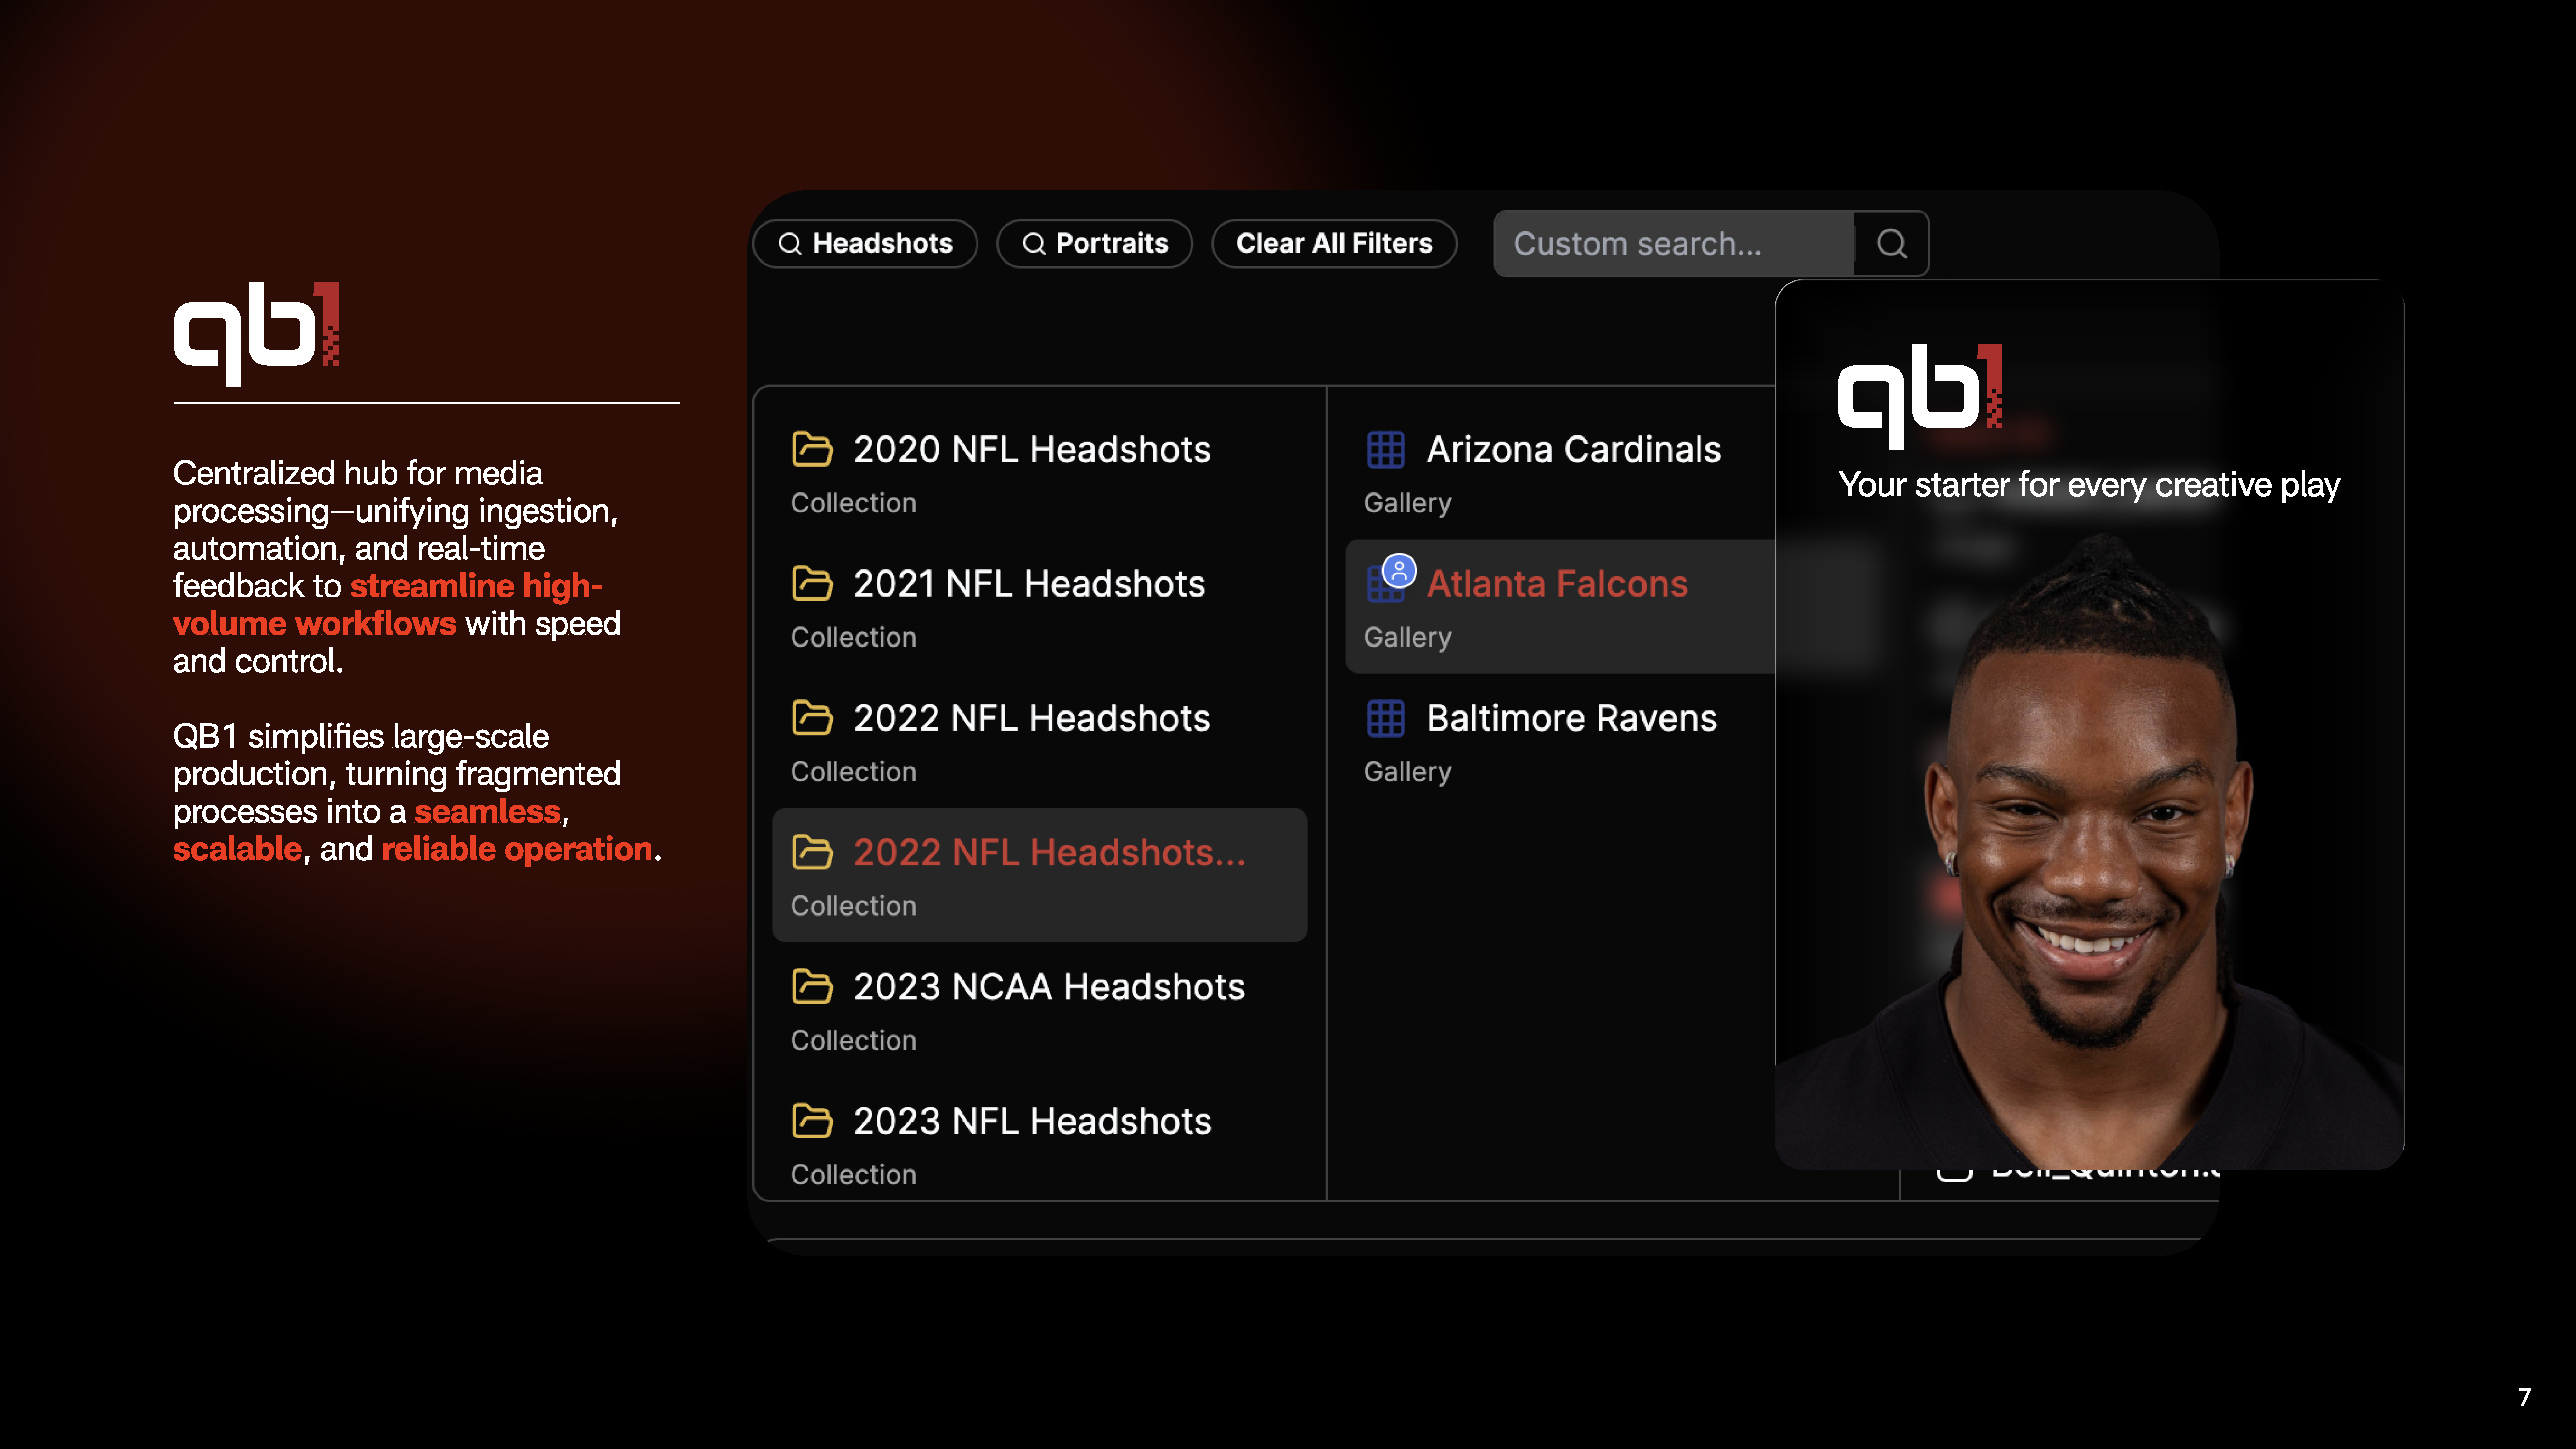Open Baltimore Ravens gallery
Viewport: 2576px width, 1449px height.
1570,718
